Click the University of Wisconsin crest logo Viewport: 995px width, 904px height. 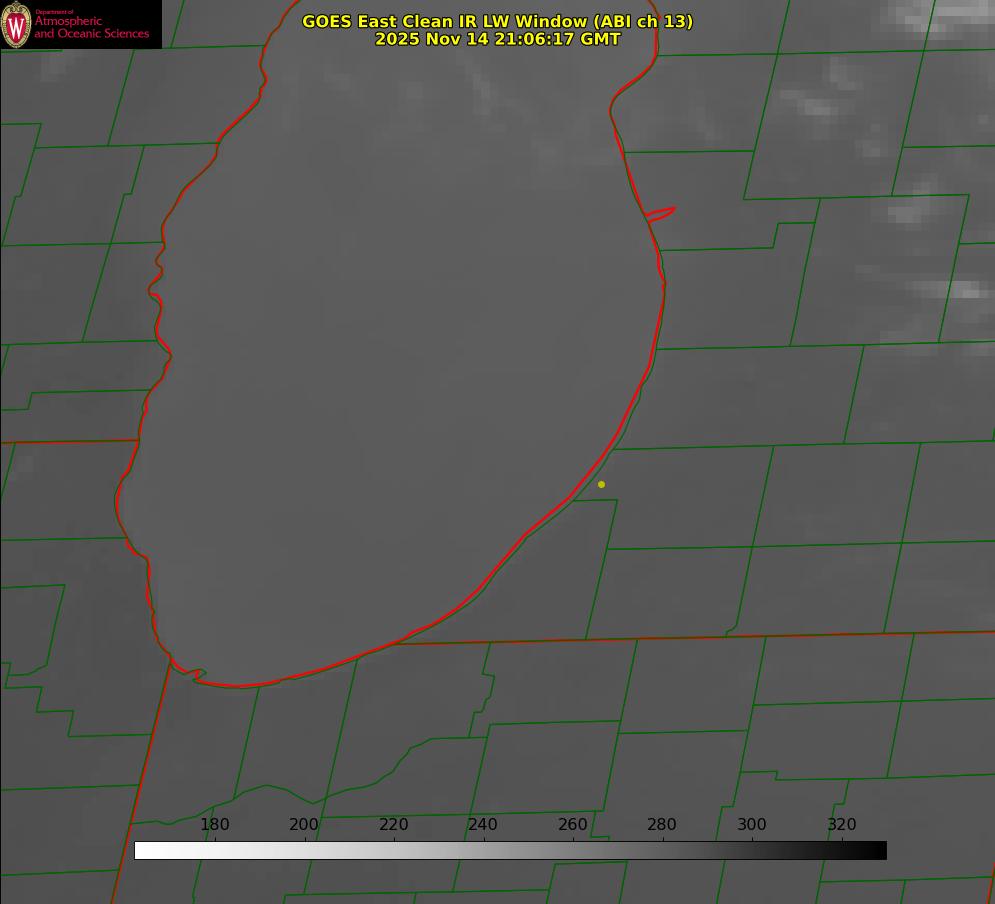16,24
